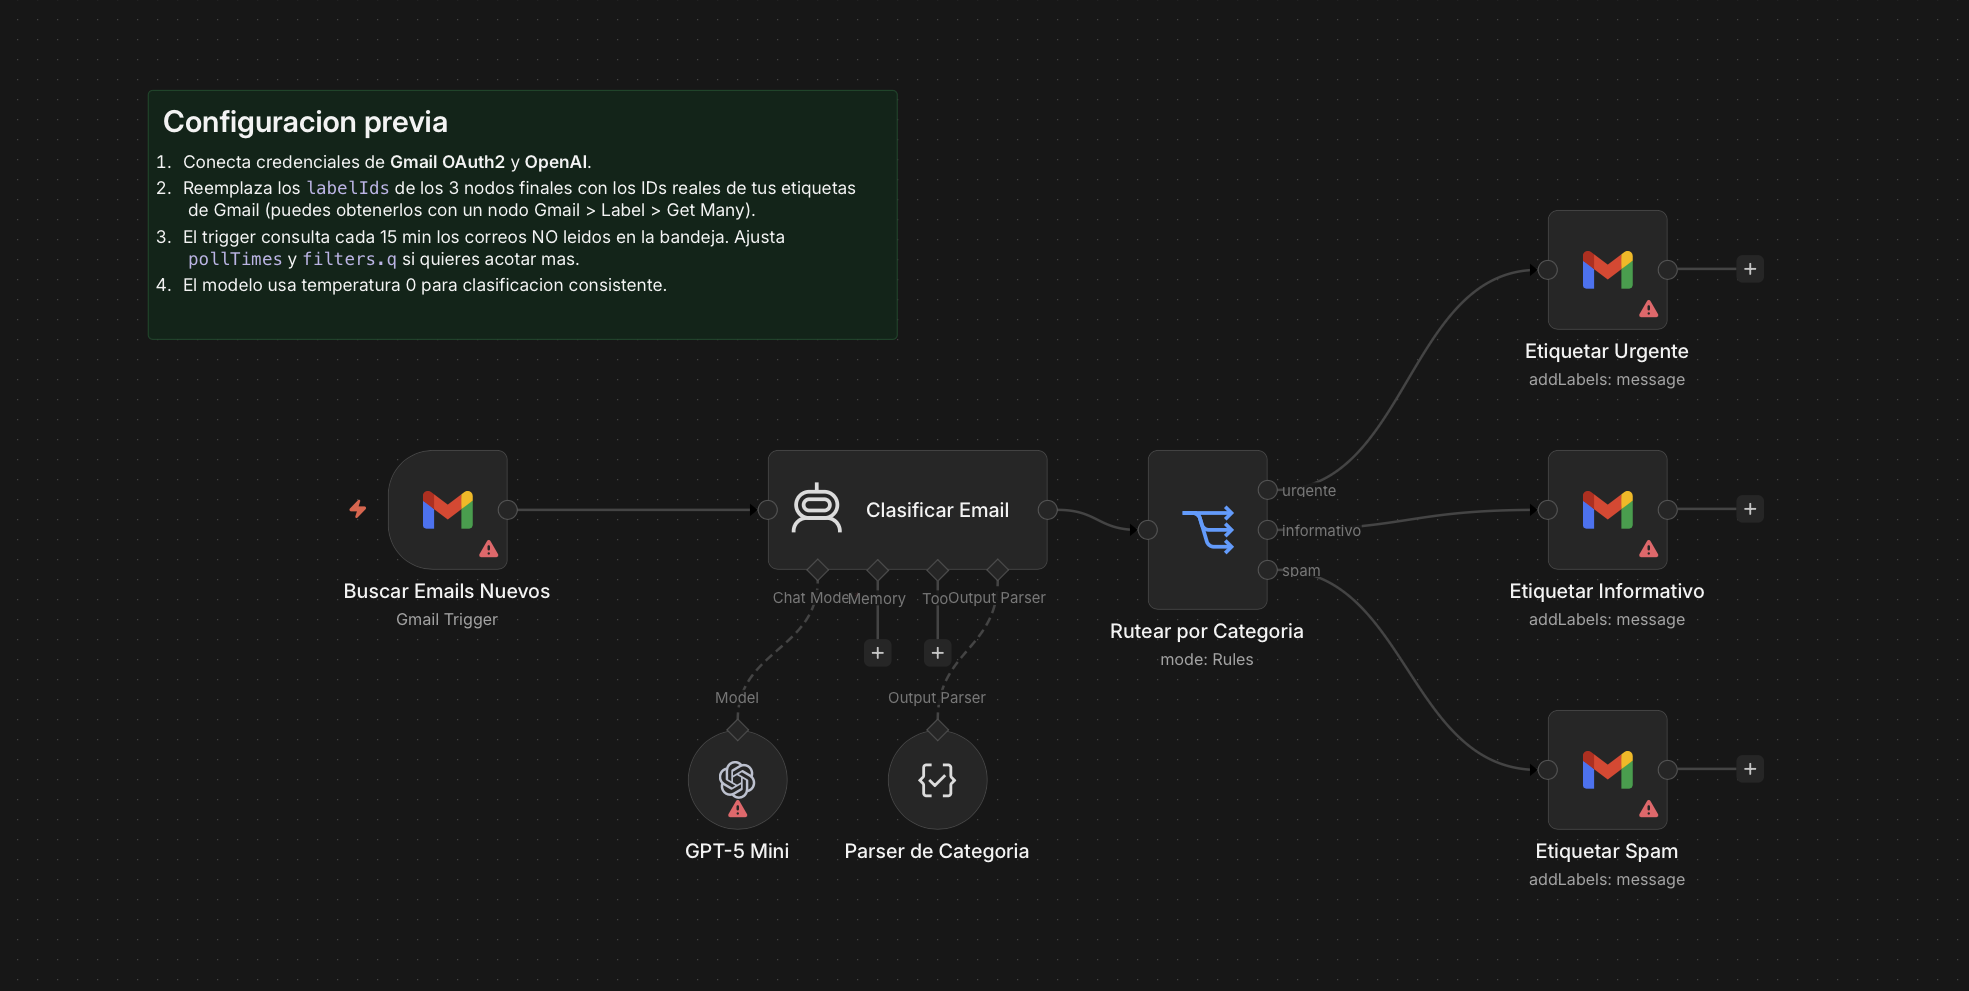
Task: Click the "Parser de Categoria" label
Action: point(937,851)
